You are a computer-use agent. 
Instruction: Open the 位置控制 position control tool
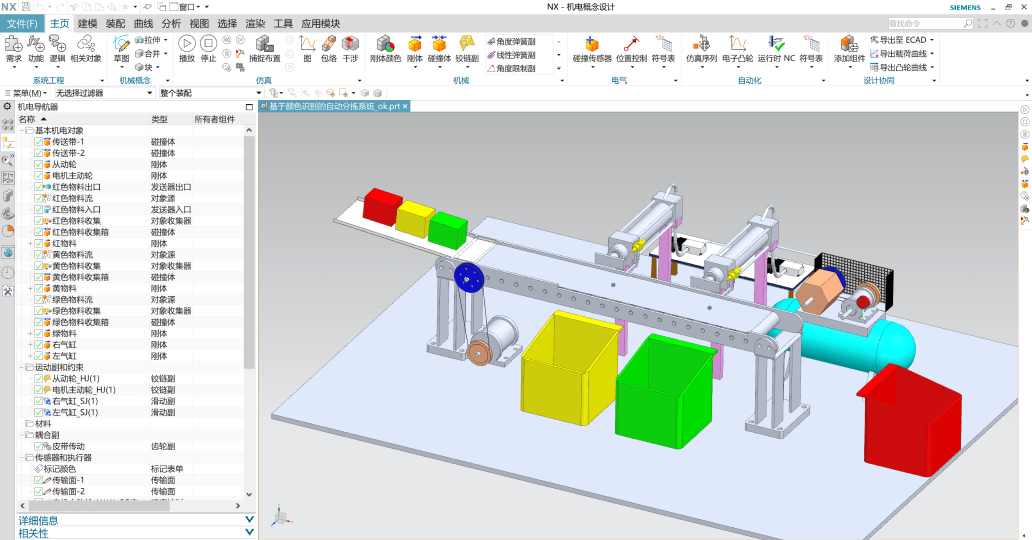(x=631, y=49)
